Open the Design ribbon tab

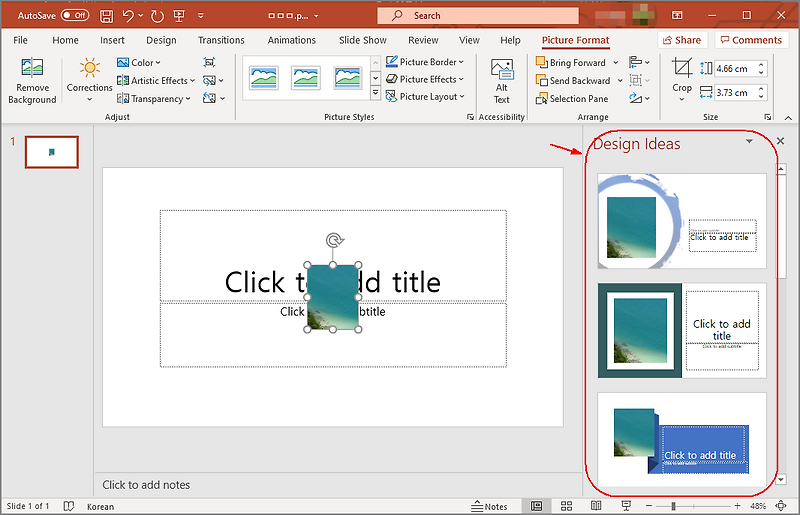(161, 40)
